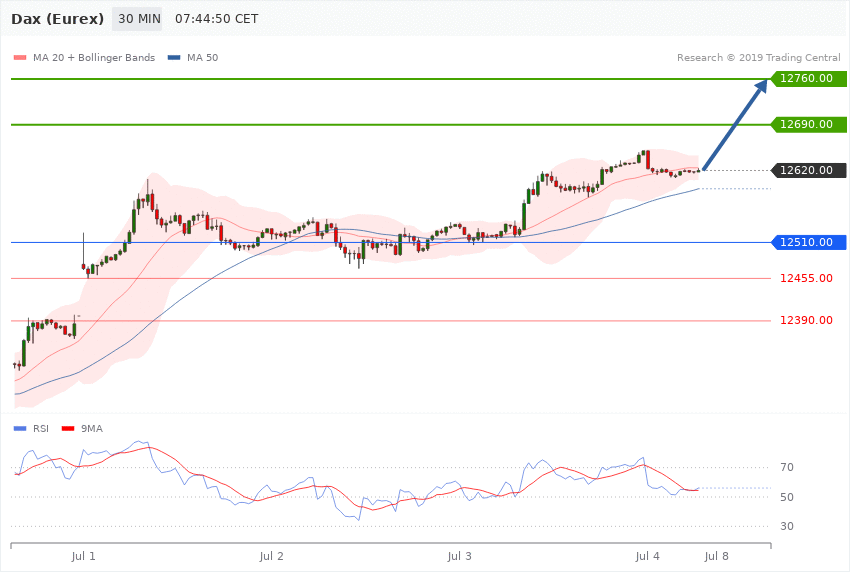Click the RSI 70 level label
The image size is (850, 576).
point(787,467)
